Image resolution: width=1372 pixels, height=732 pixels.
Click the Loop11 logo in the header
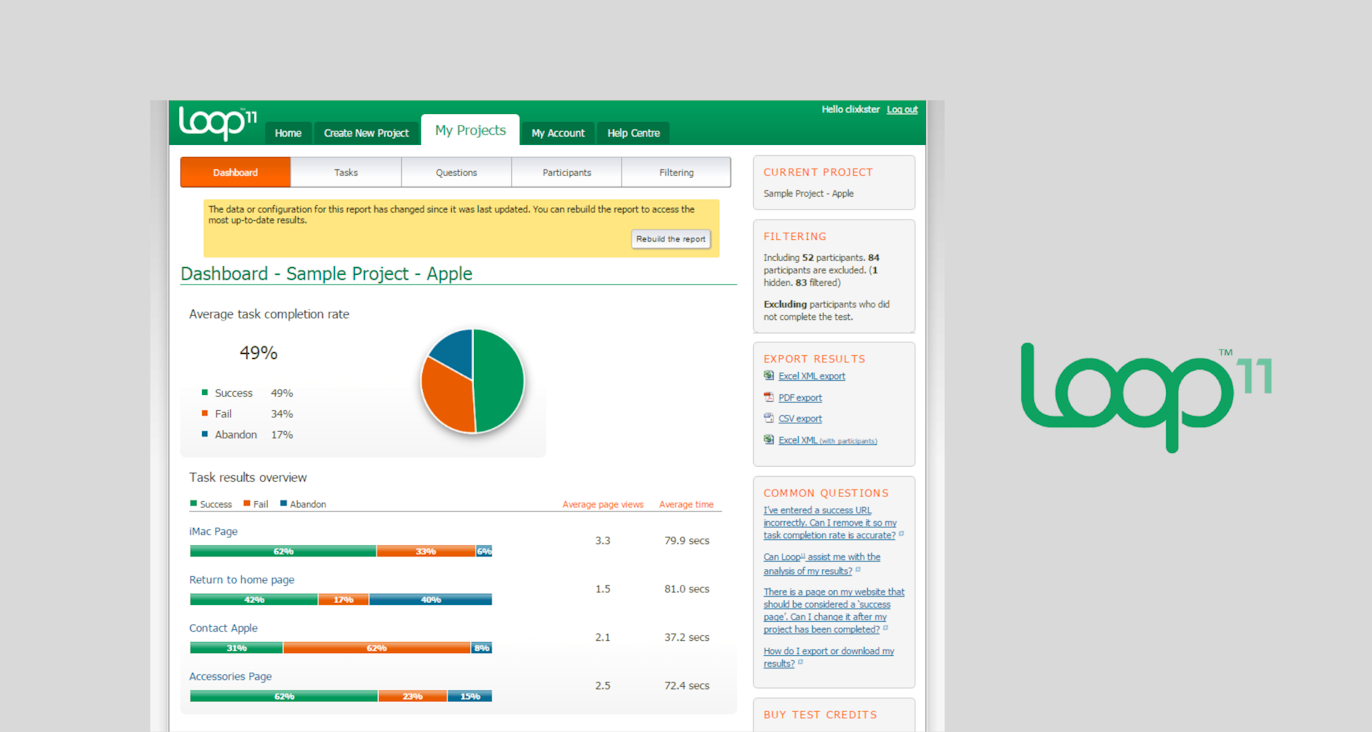tap(216, 123)
